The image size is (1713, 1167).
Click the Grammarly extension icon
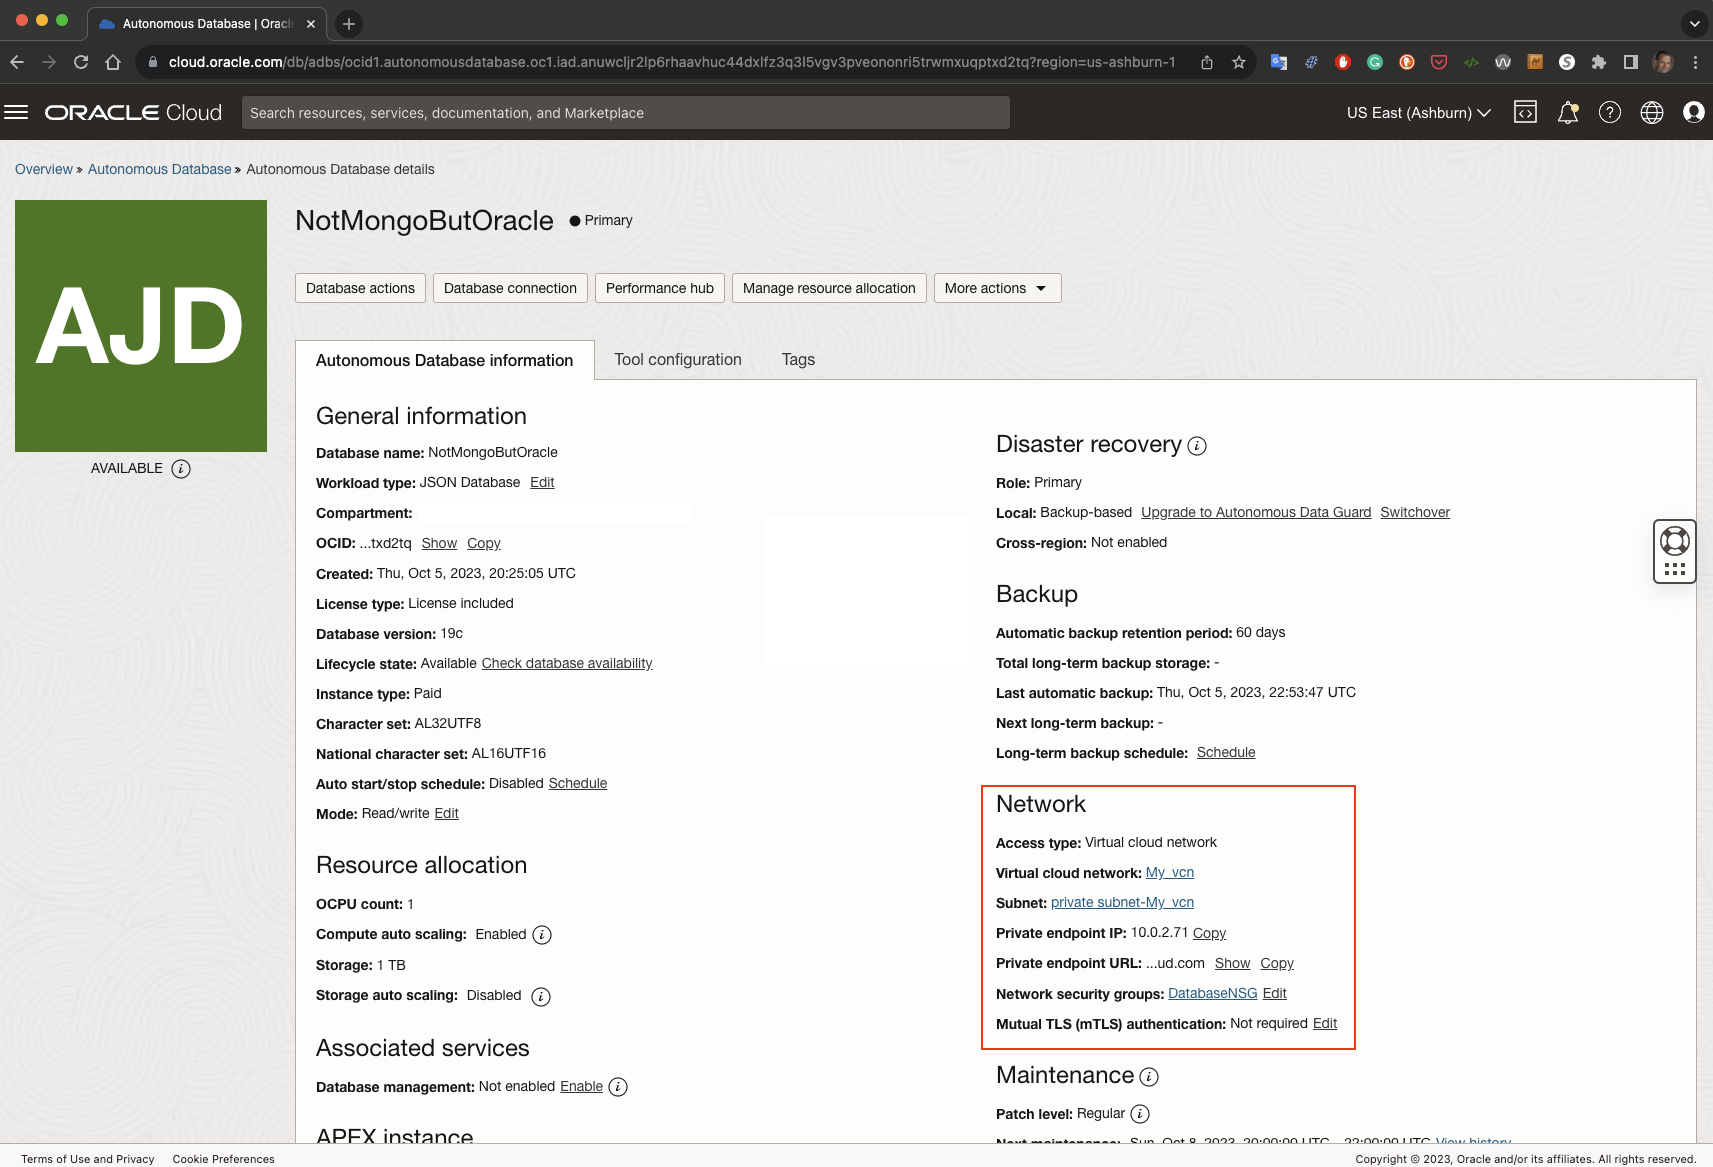point(1376,62)
